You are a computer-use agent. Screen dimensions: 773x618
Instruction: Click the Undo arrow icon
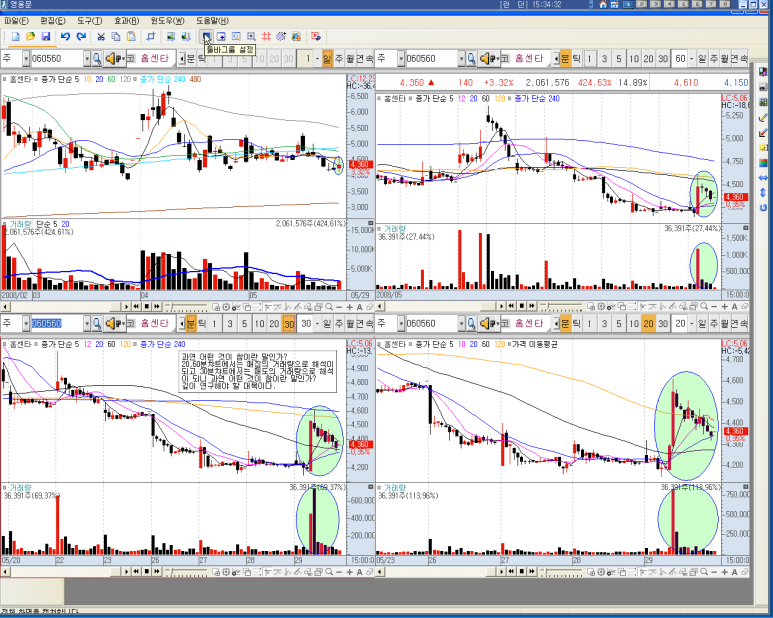(x=65, y=37)
